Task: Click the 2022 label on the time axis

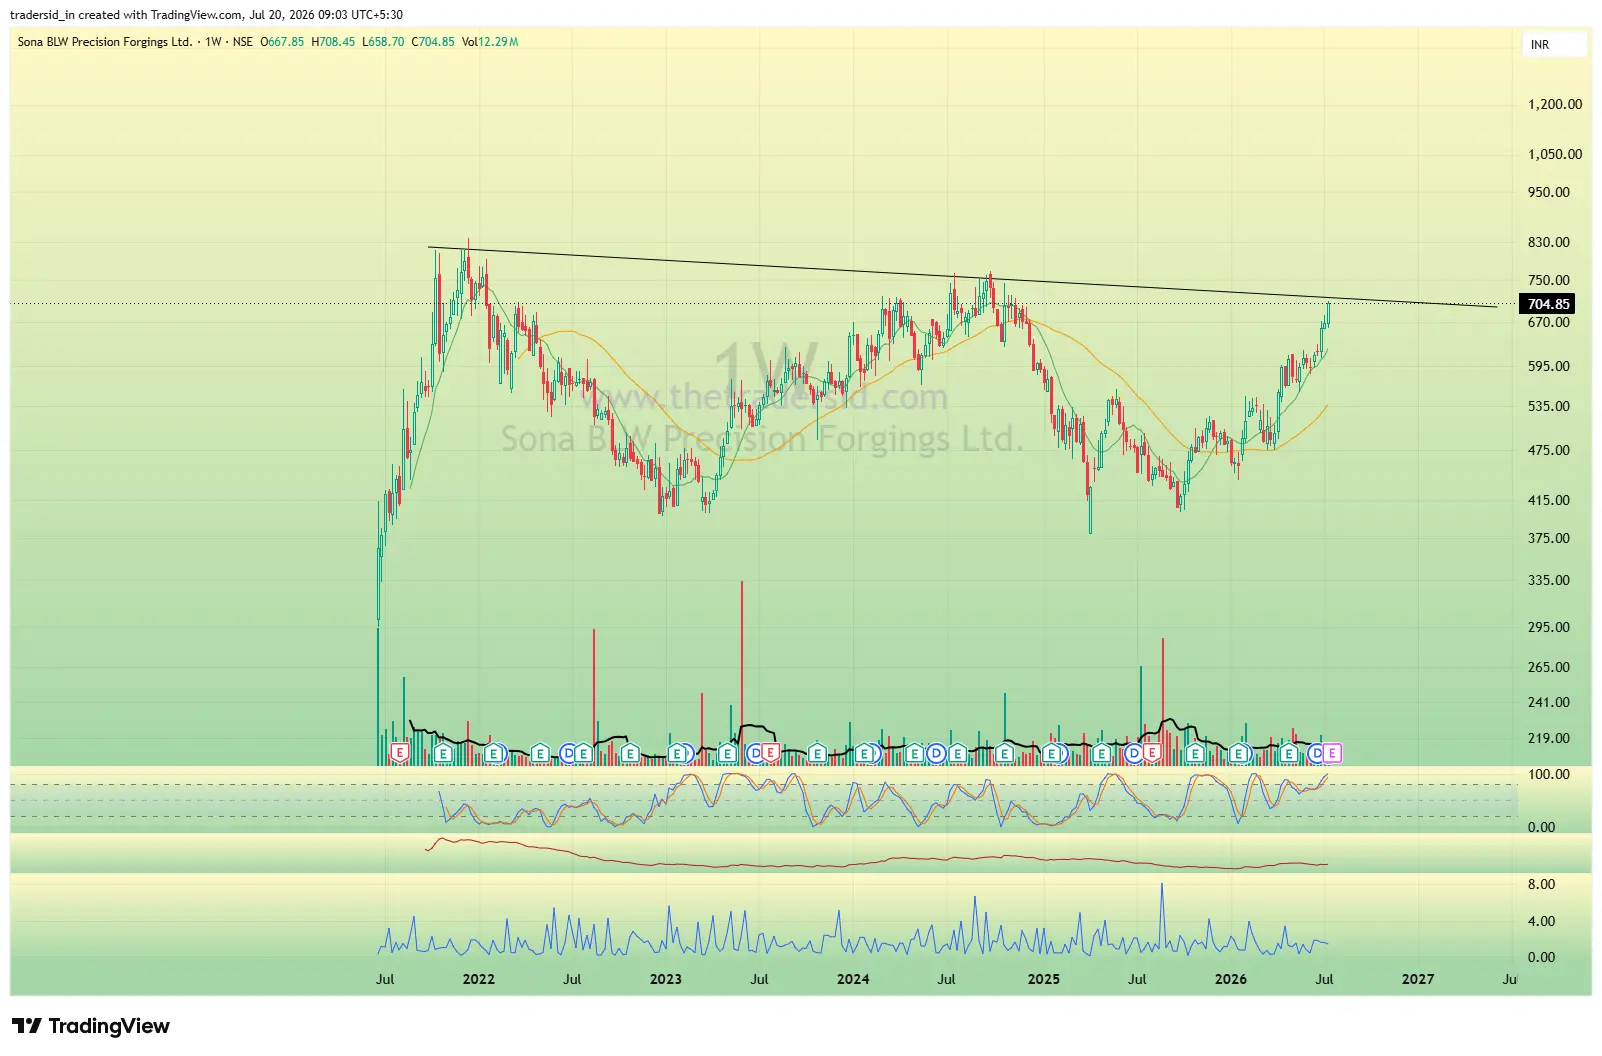Action: click(x=479, y=979)
